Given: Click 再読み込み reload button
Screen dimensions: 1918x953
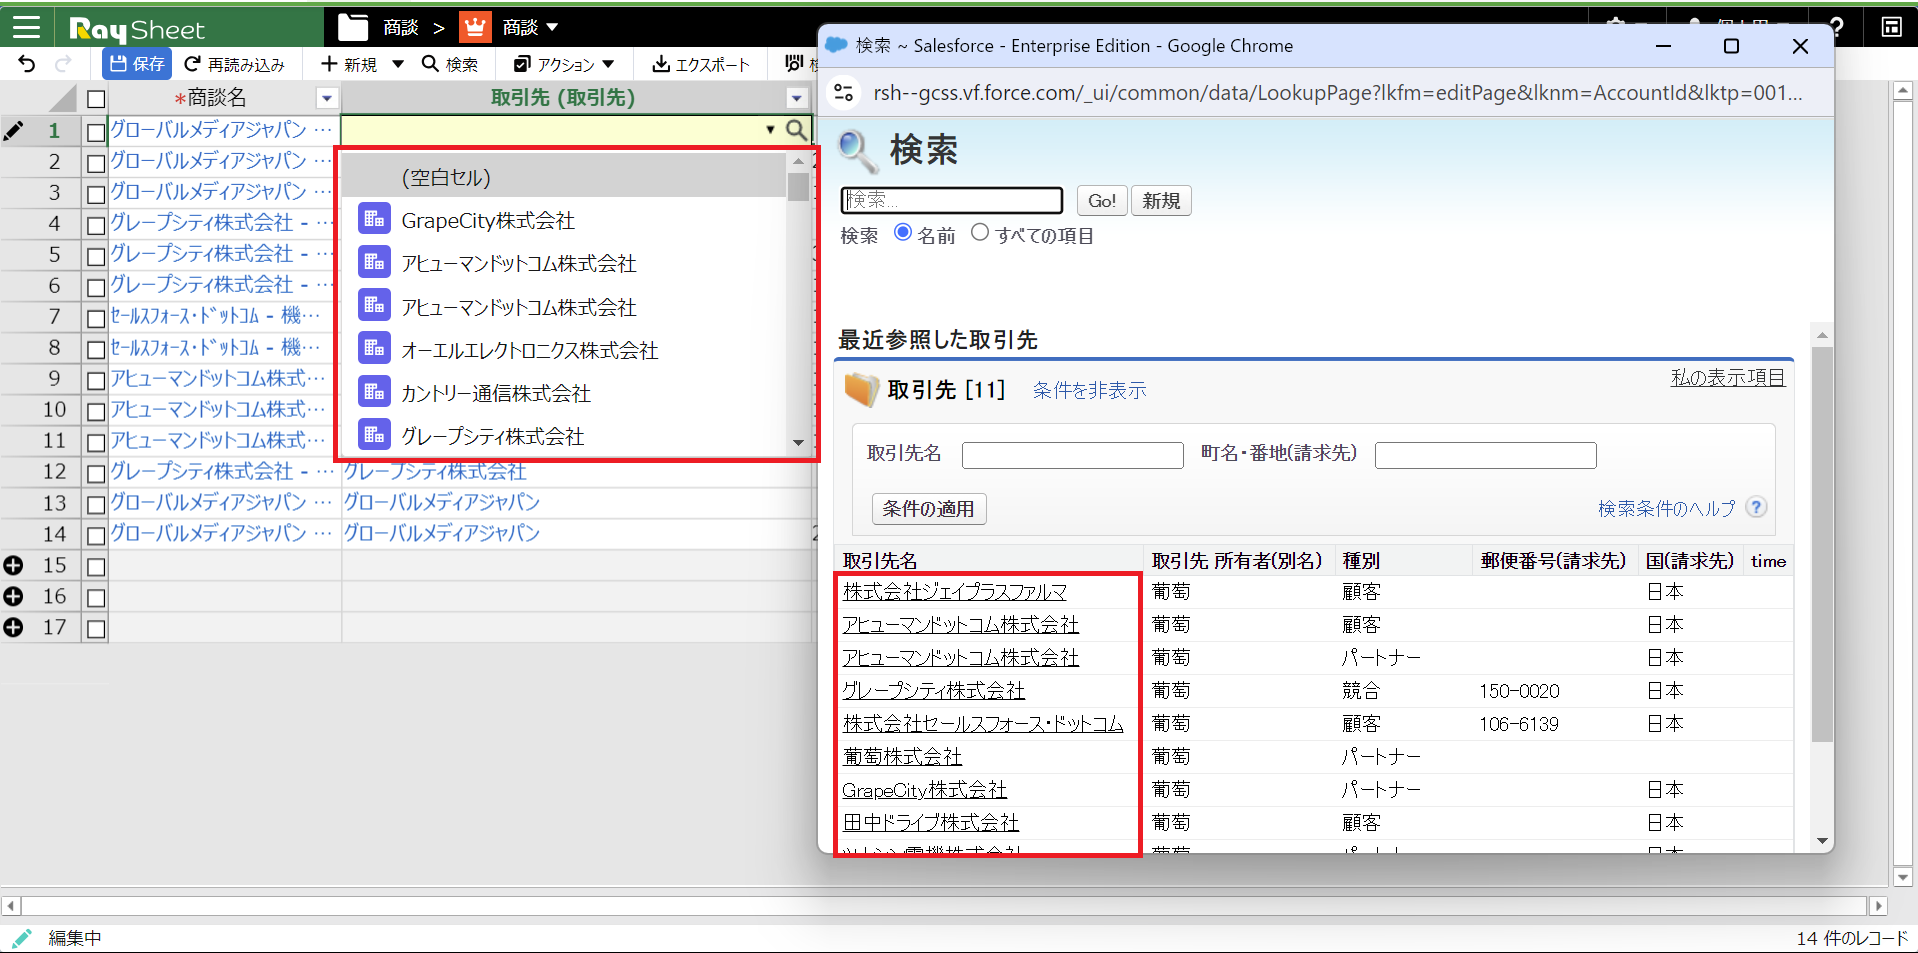Looking at the screenshot, I should (235, 64).
